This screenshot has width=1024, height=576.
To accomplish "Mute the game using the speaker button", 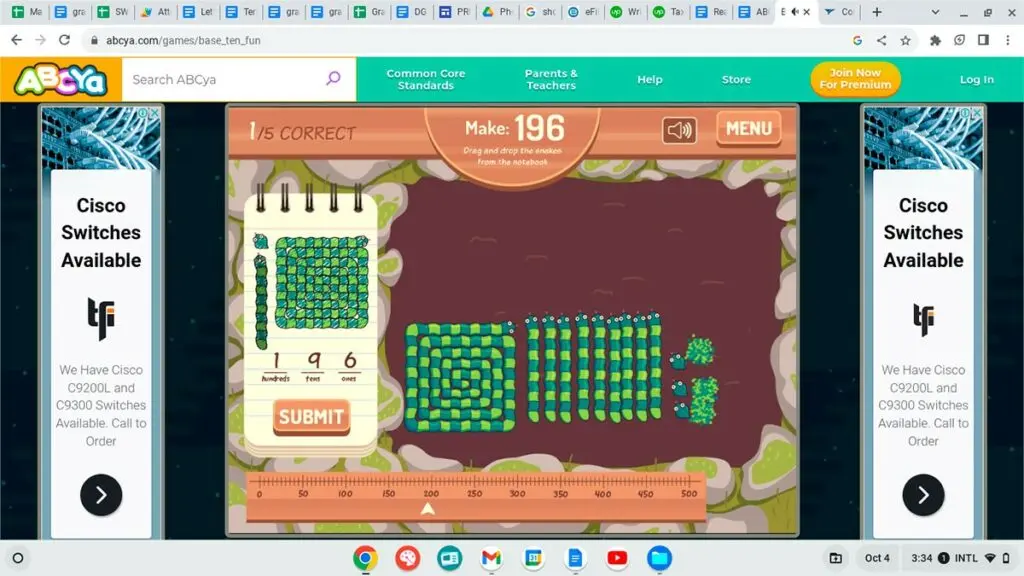I will [x=679, y=131].
